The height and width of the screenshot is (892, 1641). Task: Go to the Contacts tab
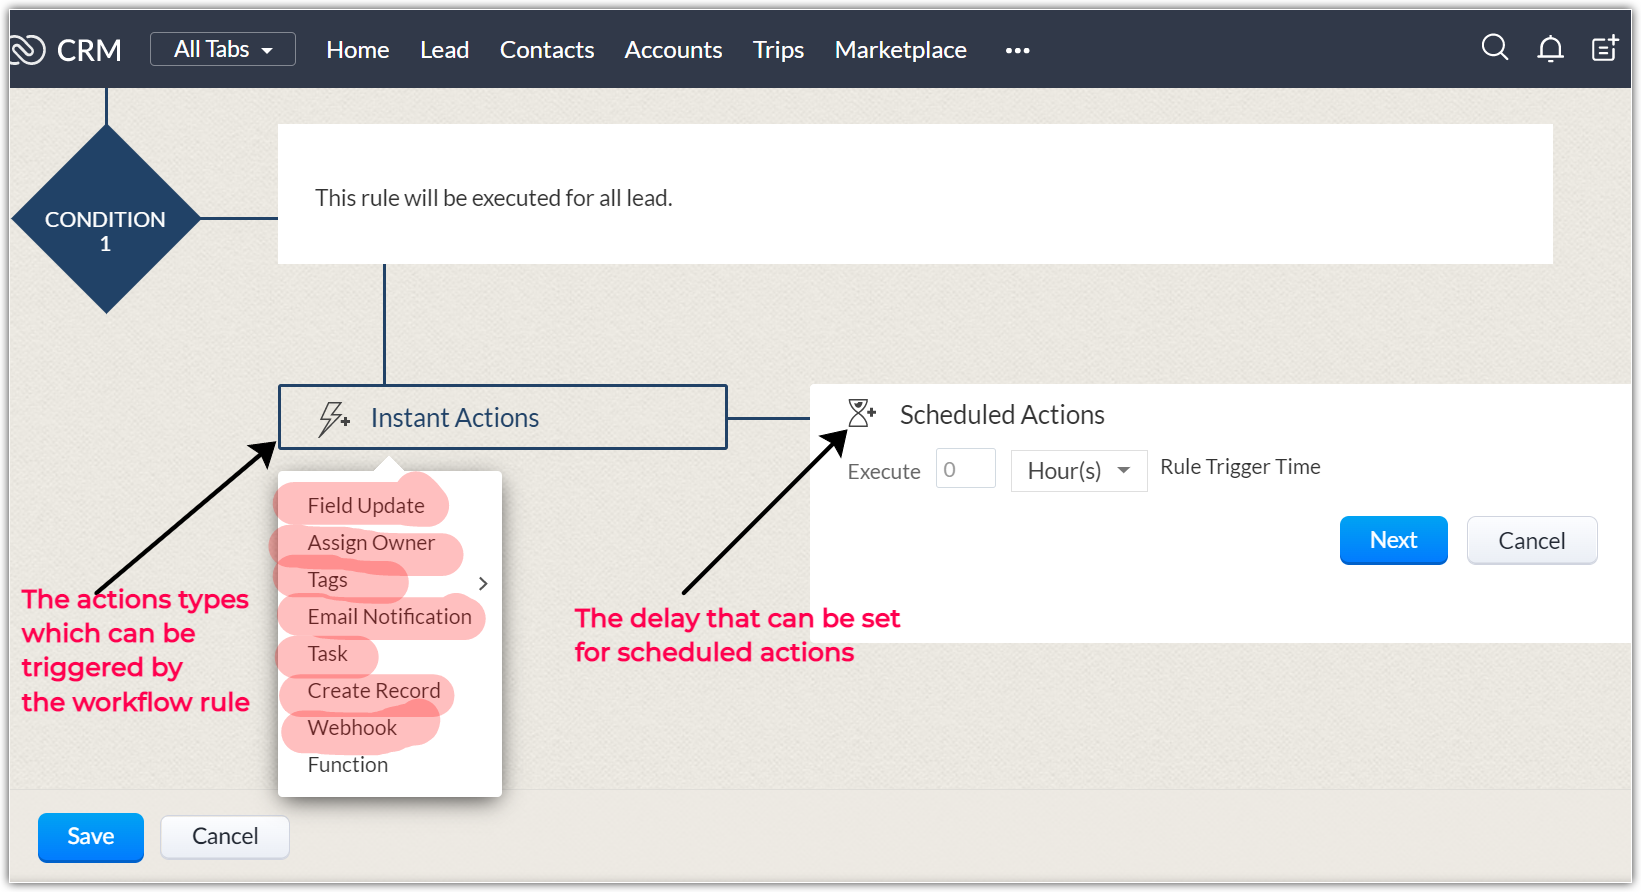546,50
